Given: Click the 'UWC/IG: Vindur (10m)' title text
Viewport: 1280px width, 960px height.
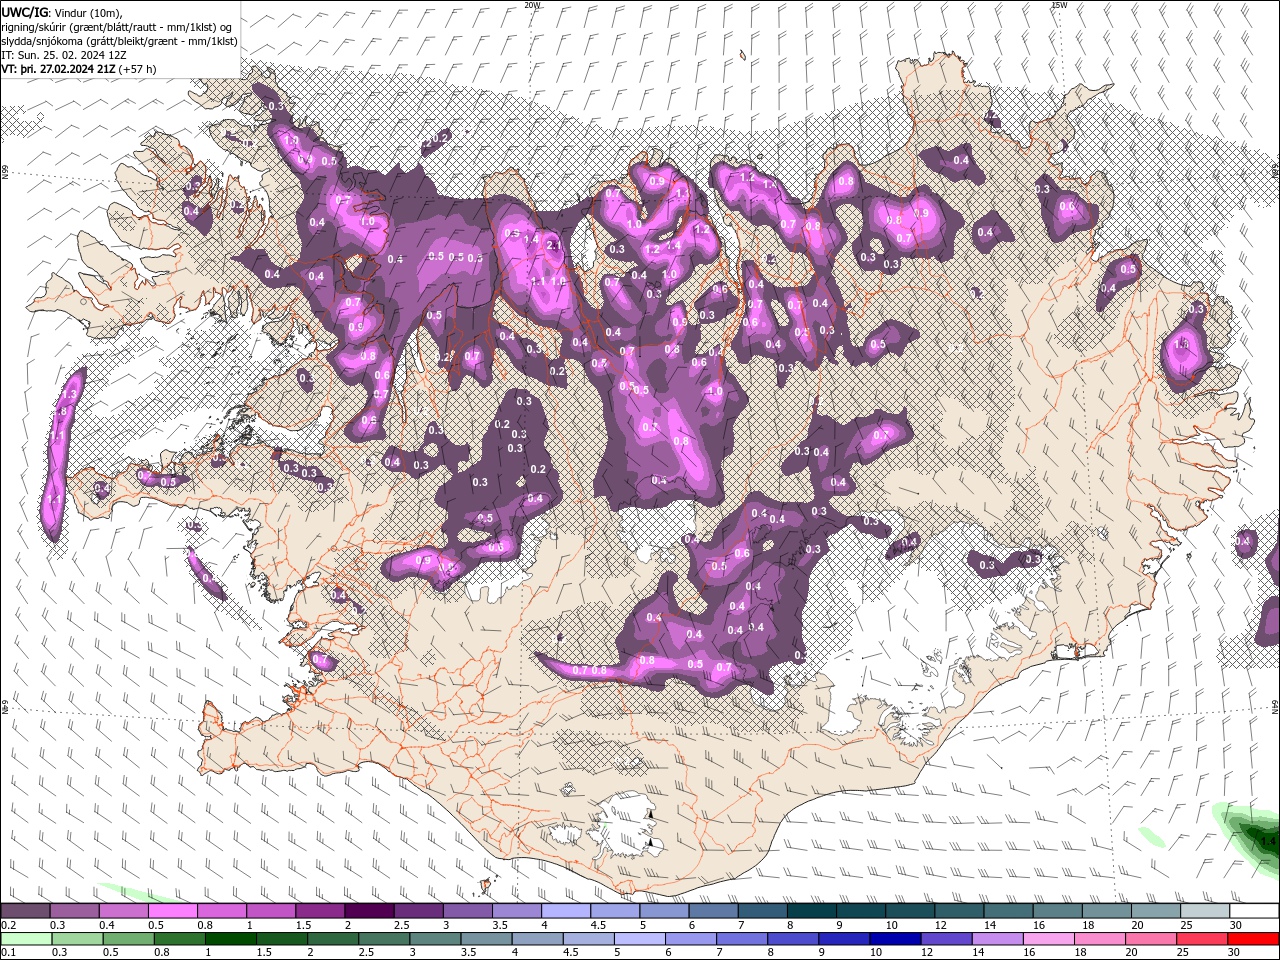Looking at the screenshot, I should click(62, 12).
